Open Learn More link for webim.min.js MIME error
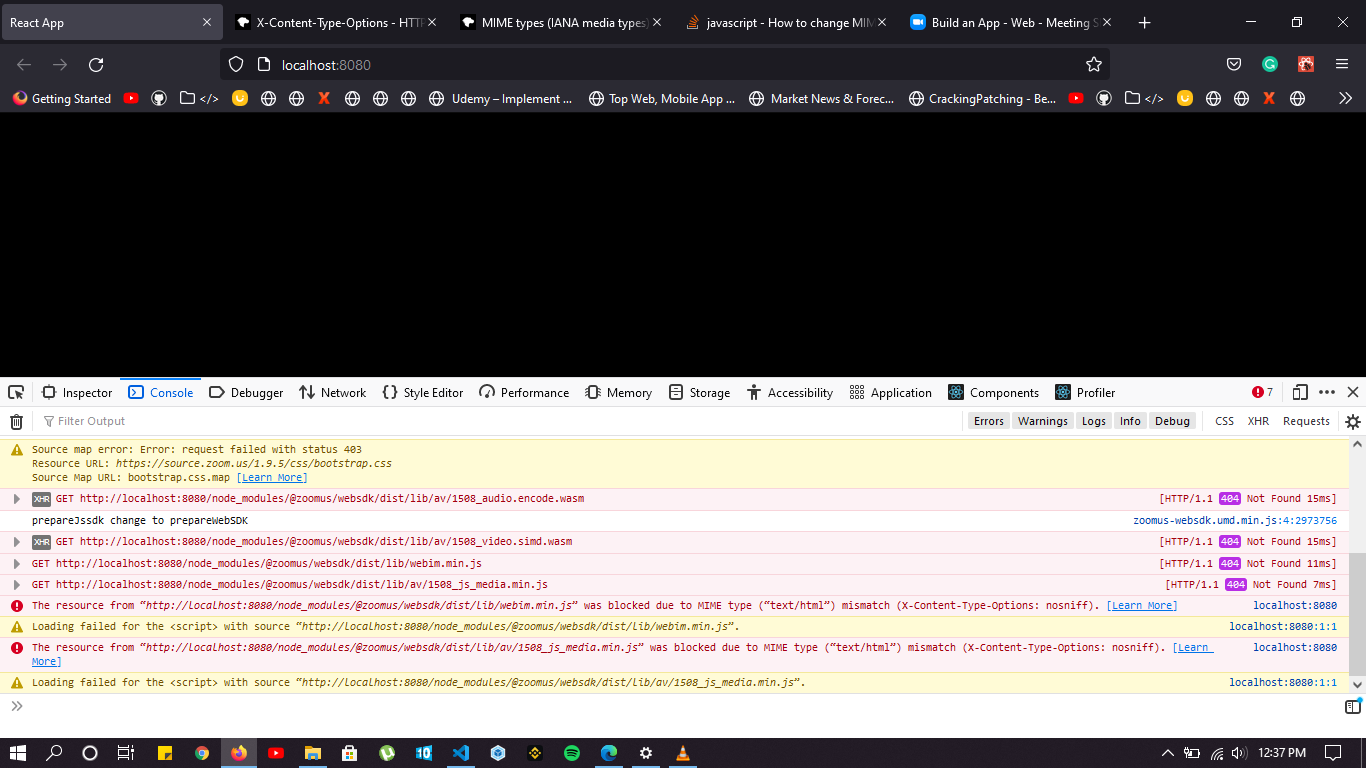The height and width of the screenshot is (768, 1366). (1142, 605)
